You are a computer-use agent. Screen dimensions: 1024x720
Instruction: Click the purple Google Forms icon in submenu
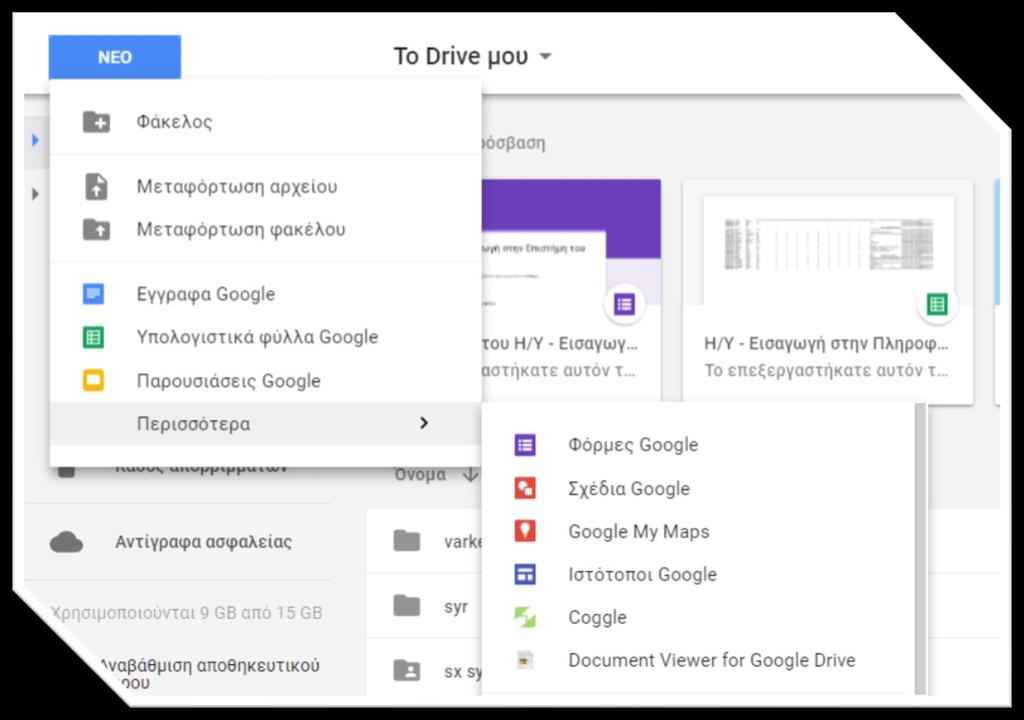coord(525,445)
